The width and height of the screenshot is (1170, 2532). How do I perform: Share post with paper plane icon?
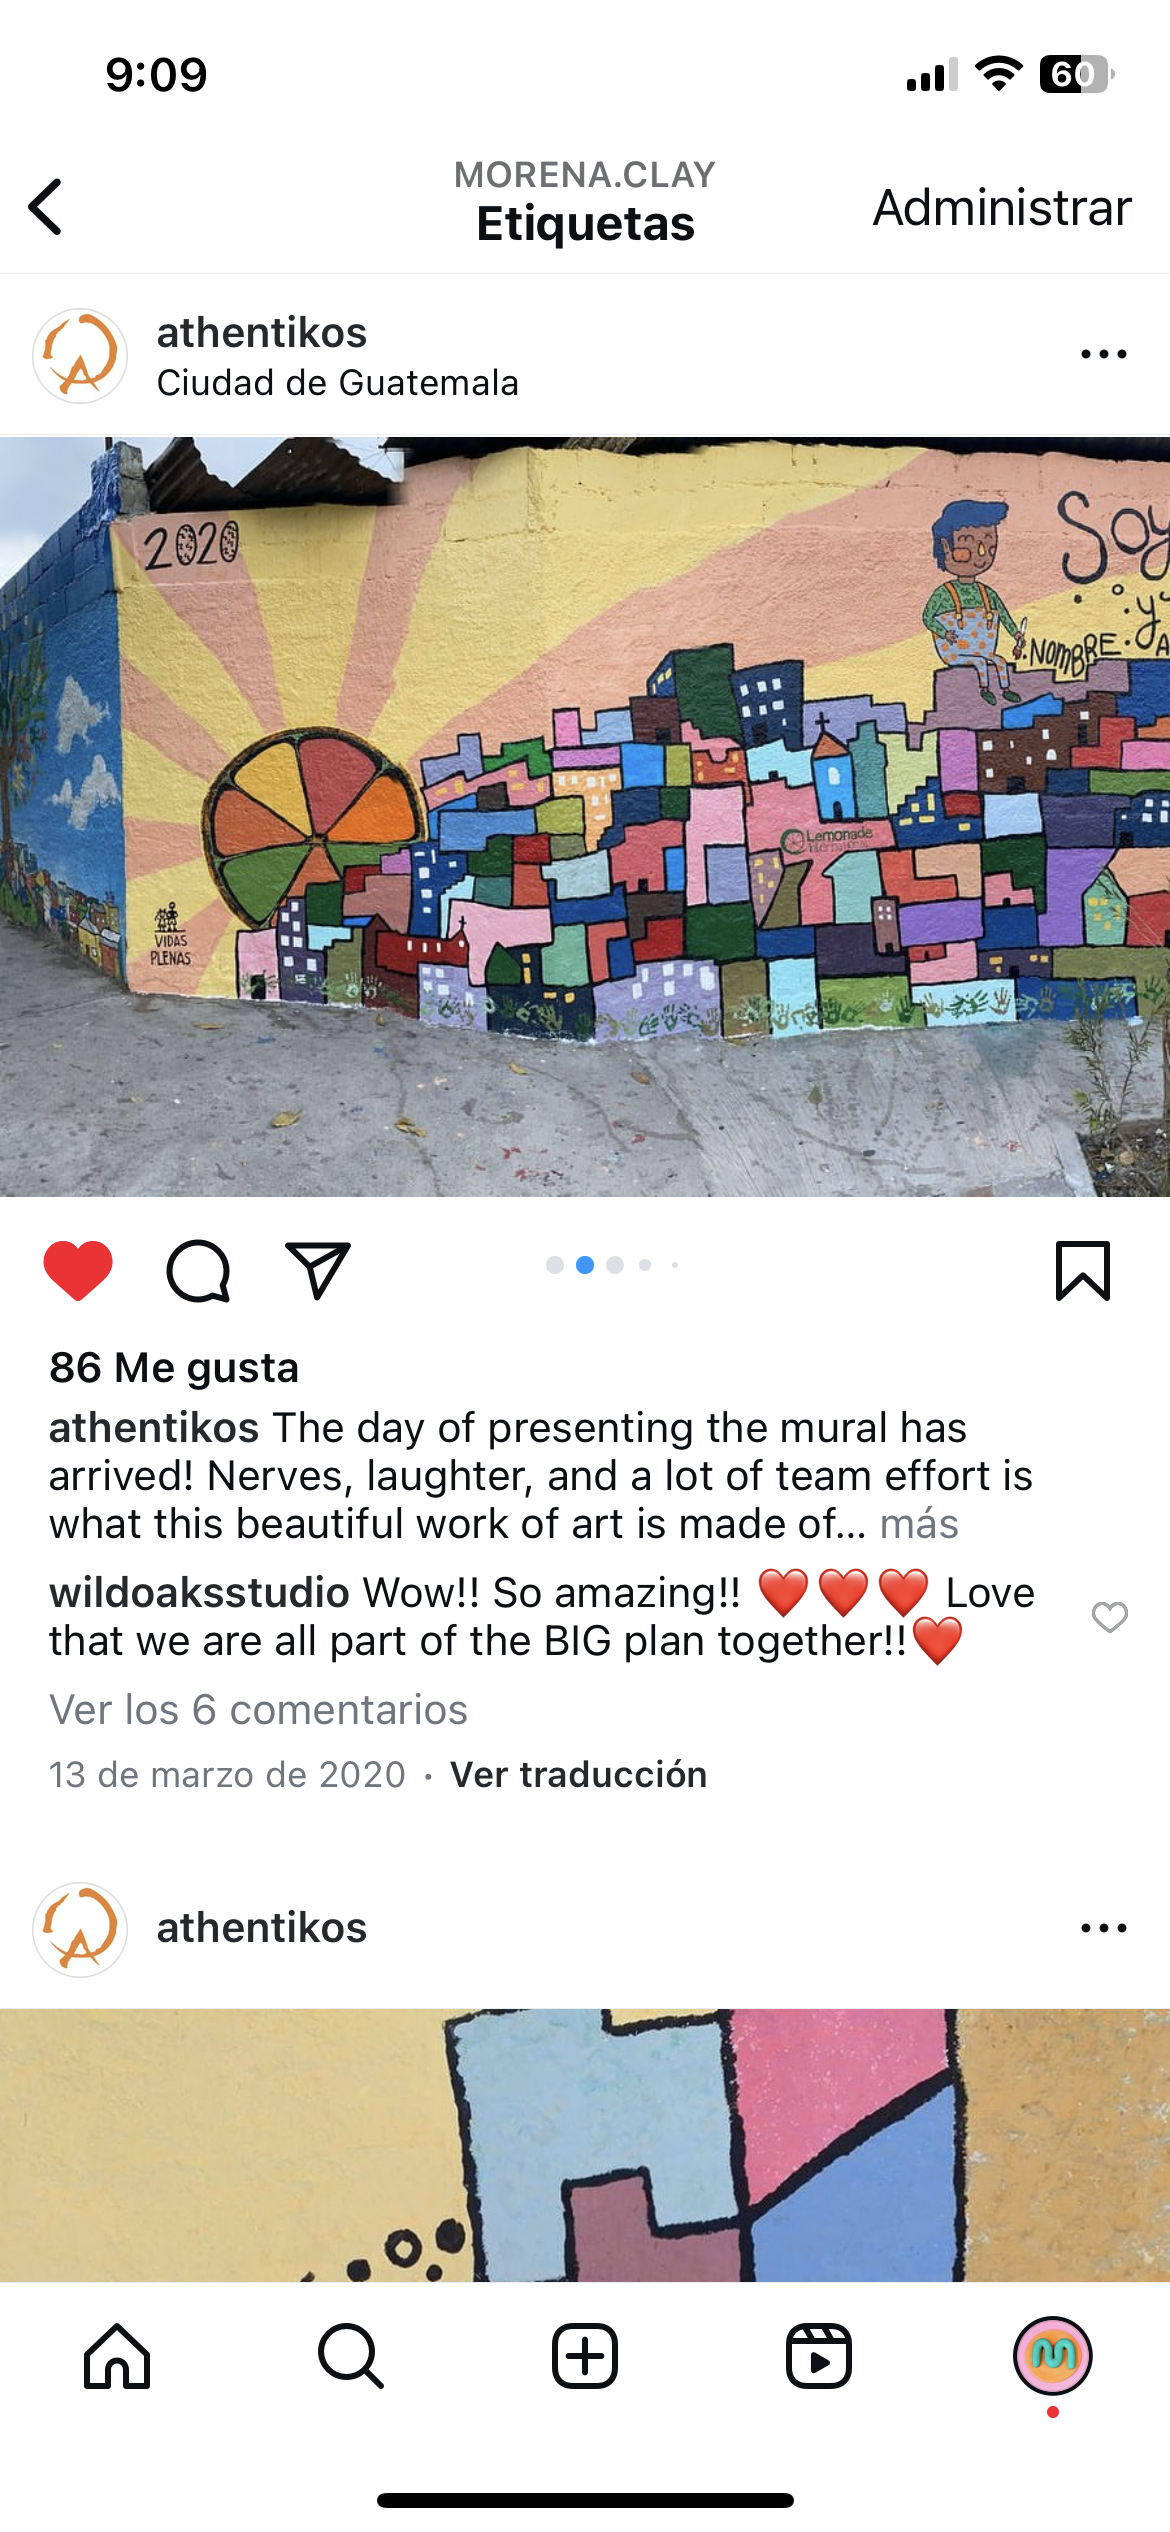coord(317,1270)
